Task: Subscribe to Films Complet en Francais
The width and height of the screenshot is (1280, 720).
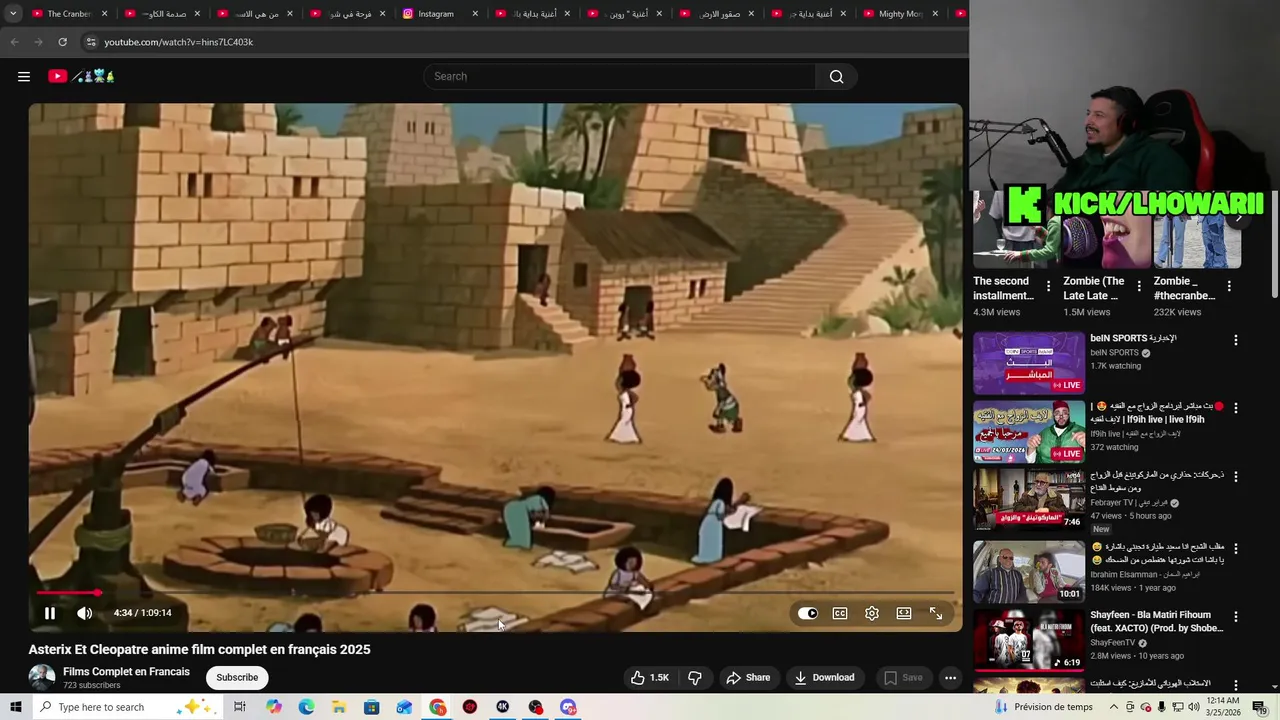Action: click(x=237, y=677)
